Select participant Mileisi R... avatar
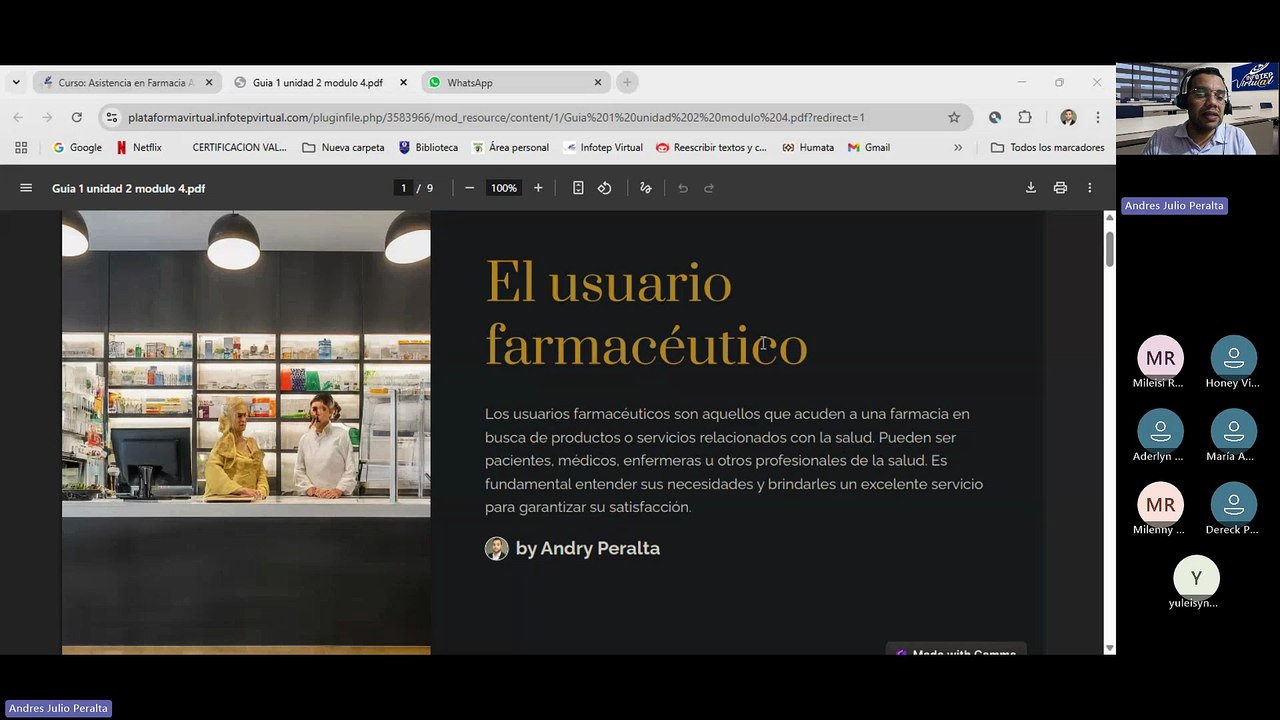Viewport: 1280px width, 720px height. click(1160, 358)
